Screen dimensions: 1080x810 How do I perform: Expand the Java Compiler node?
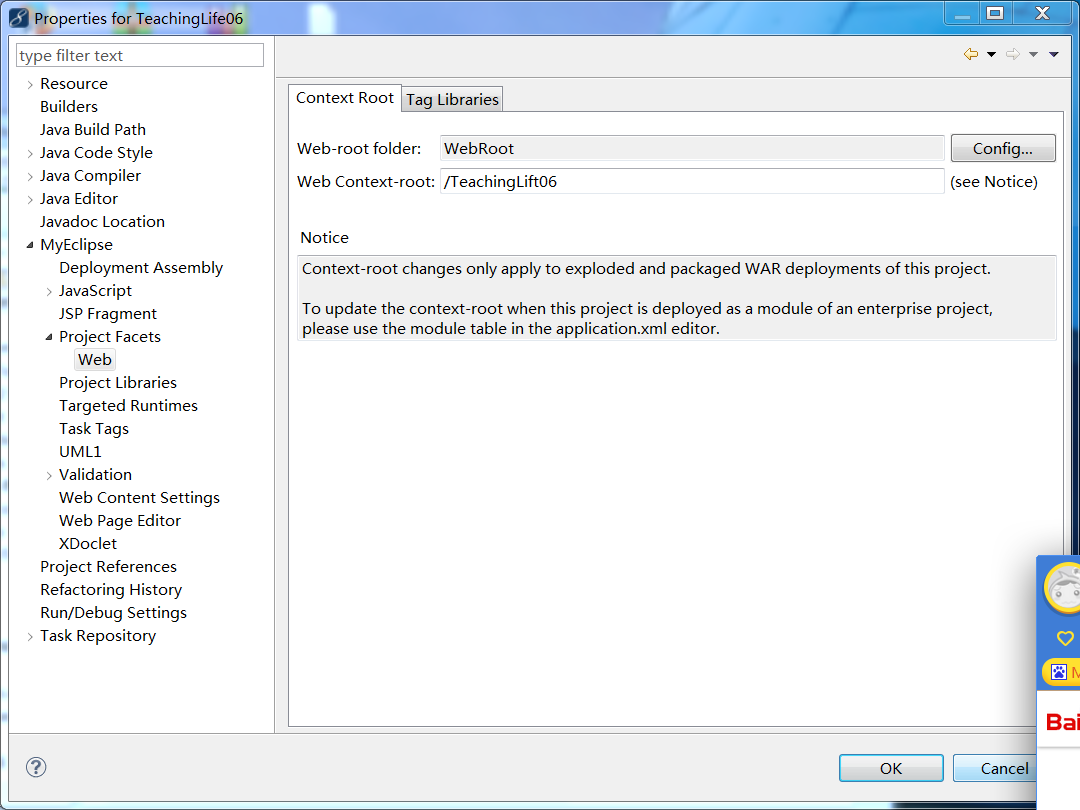click(x=30, y=177)
